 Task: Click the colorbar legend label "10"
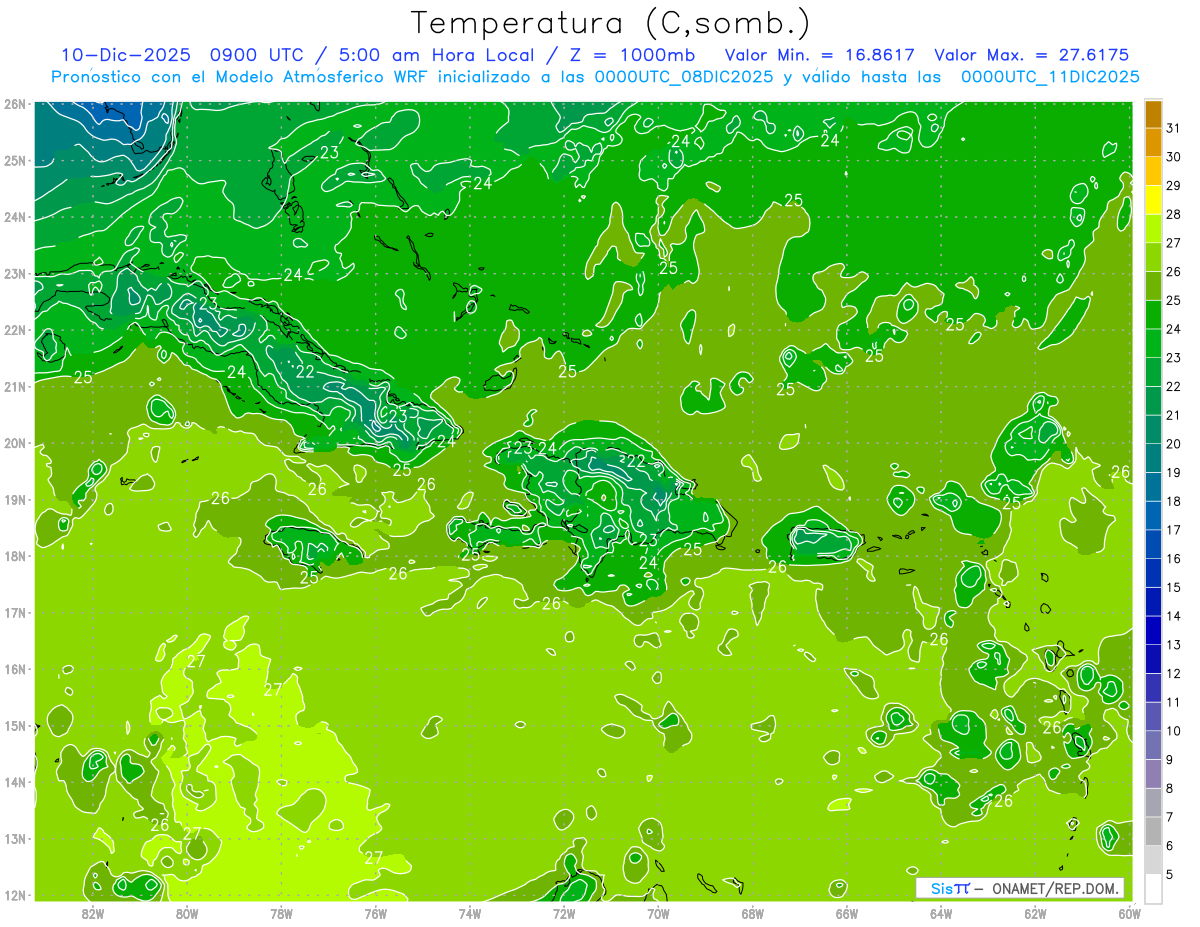coord(1173,731)
